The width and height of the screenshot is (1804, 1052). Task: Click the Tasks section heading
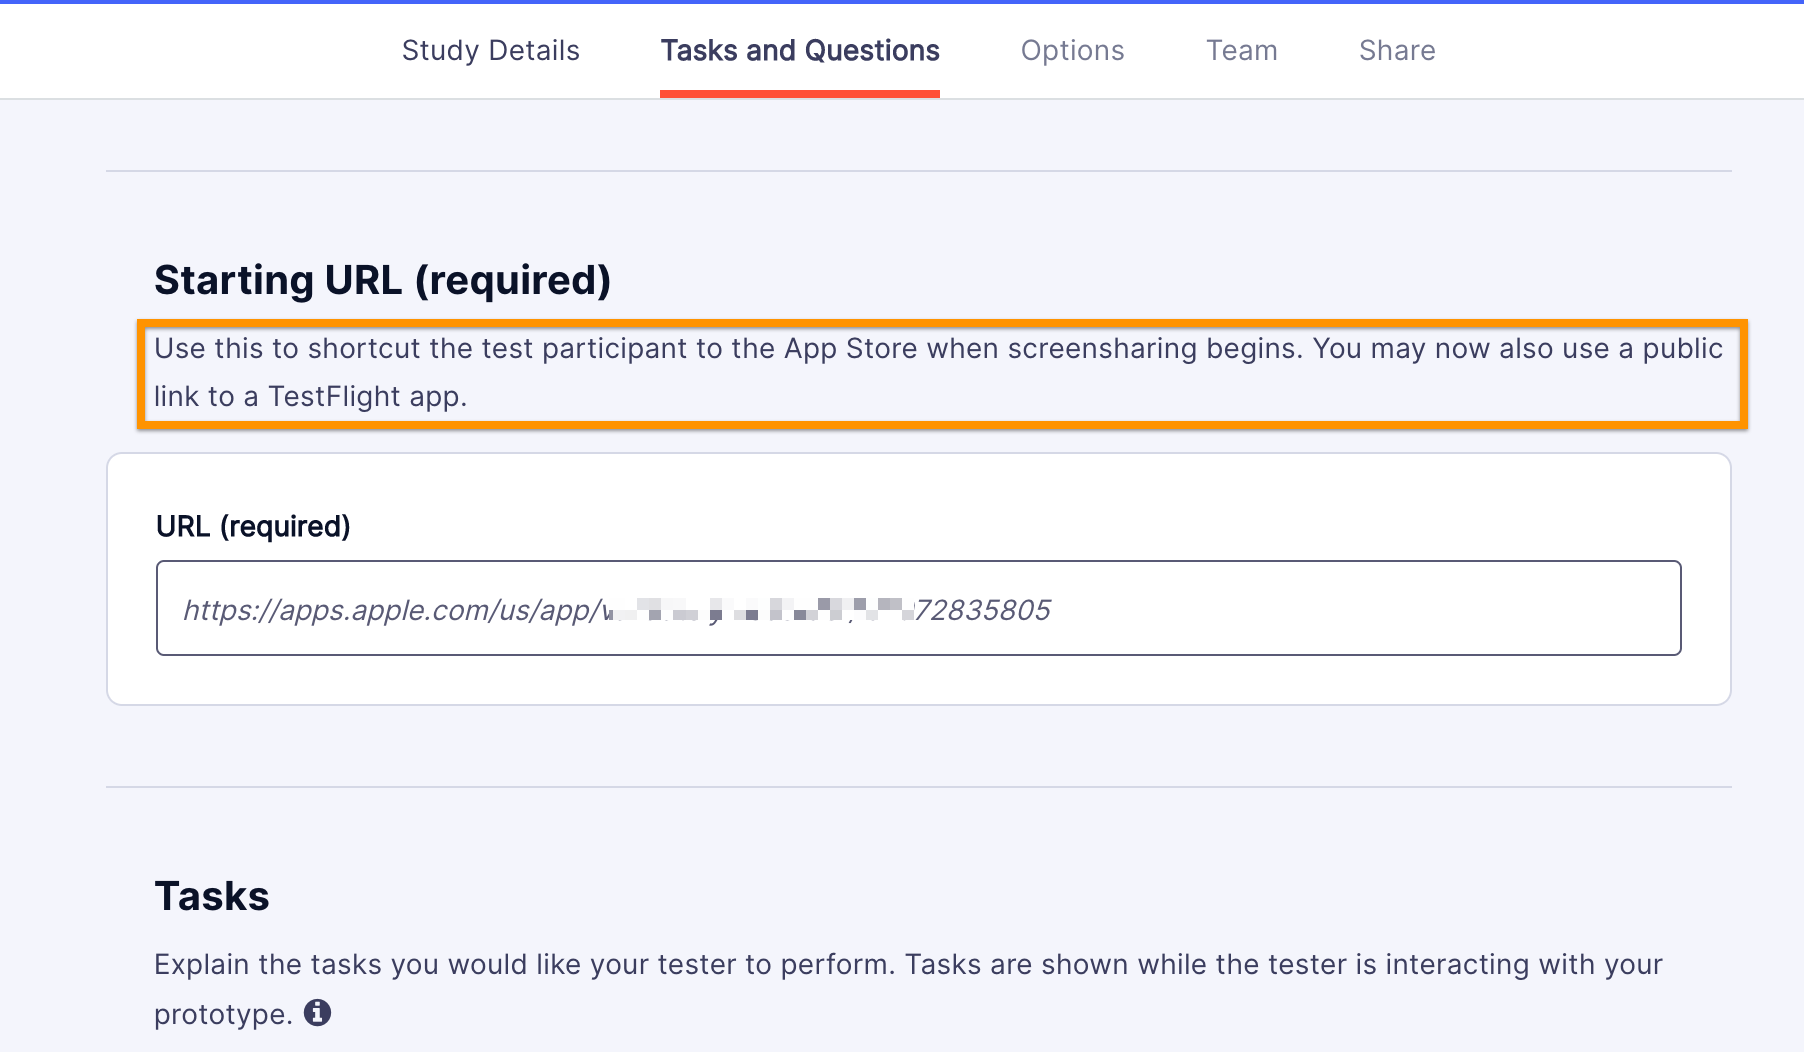212,896
